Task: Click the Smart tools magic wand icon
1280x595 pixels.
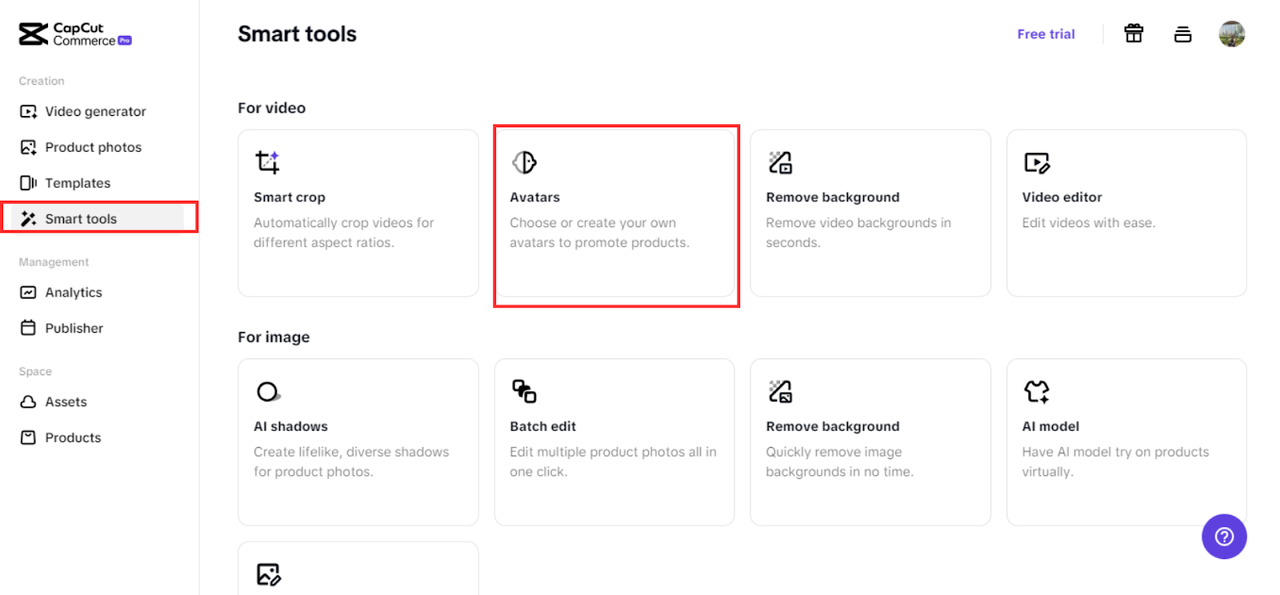Action: click(28, 219)
